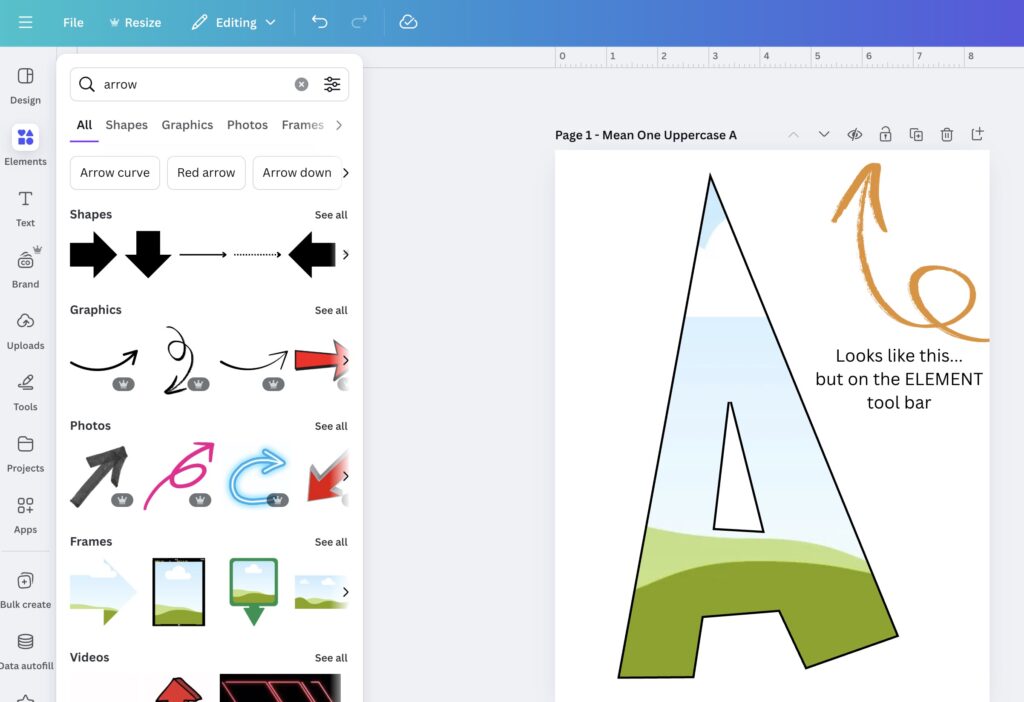Image resolution: width=1024 pixels, height=702 pixels.
Task: Open the Uploads sidebar panel
Action: (25, 330)
